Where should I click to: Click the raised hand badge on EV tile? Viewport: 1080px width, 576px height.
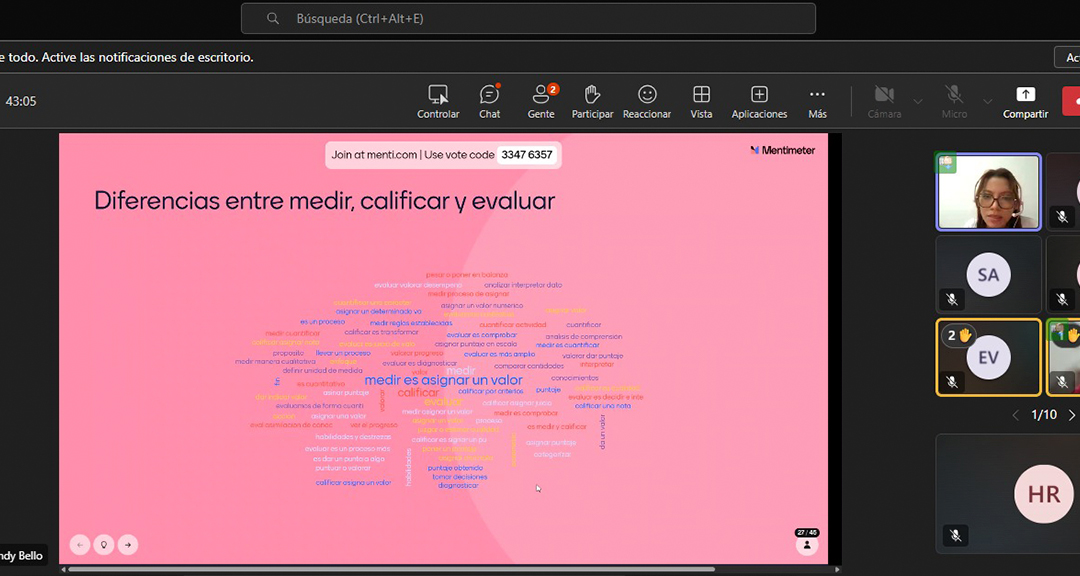[959, 336]
